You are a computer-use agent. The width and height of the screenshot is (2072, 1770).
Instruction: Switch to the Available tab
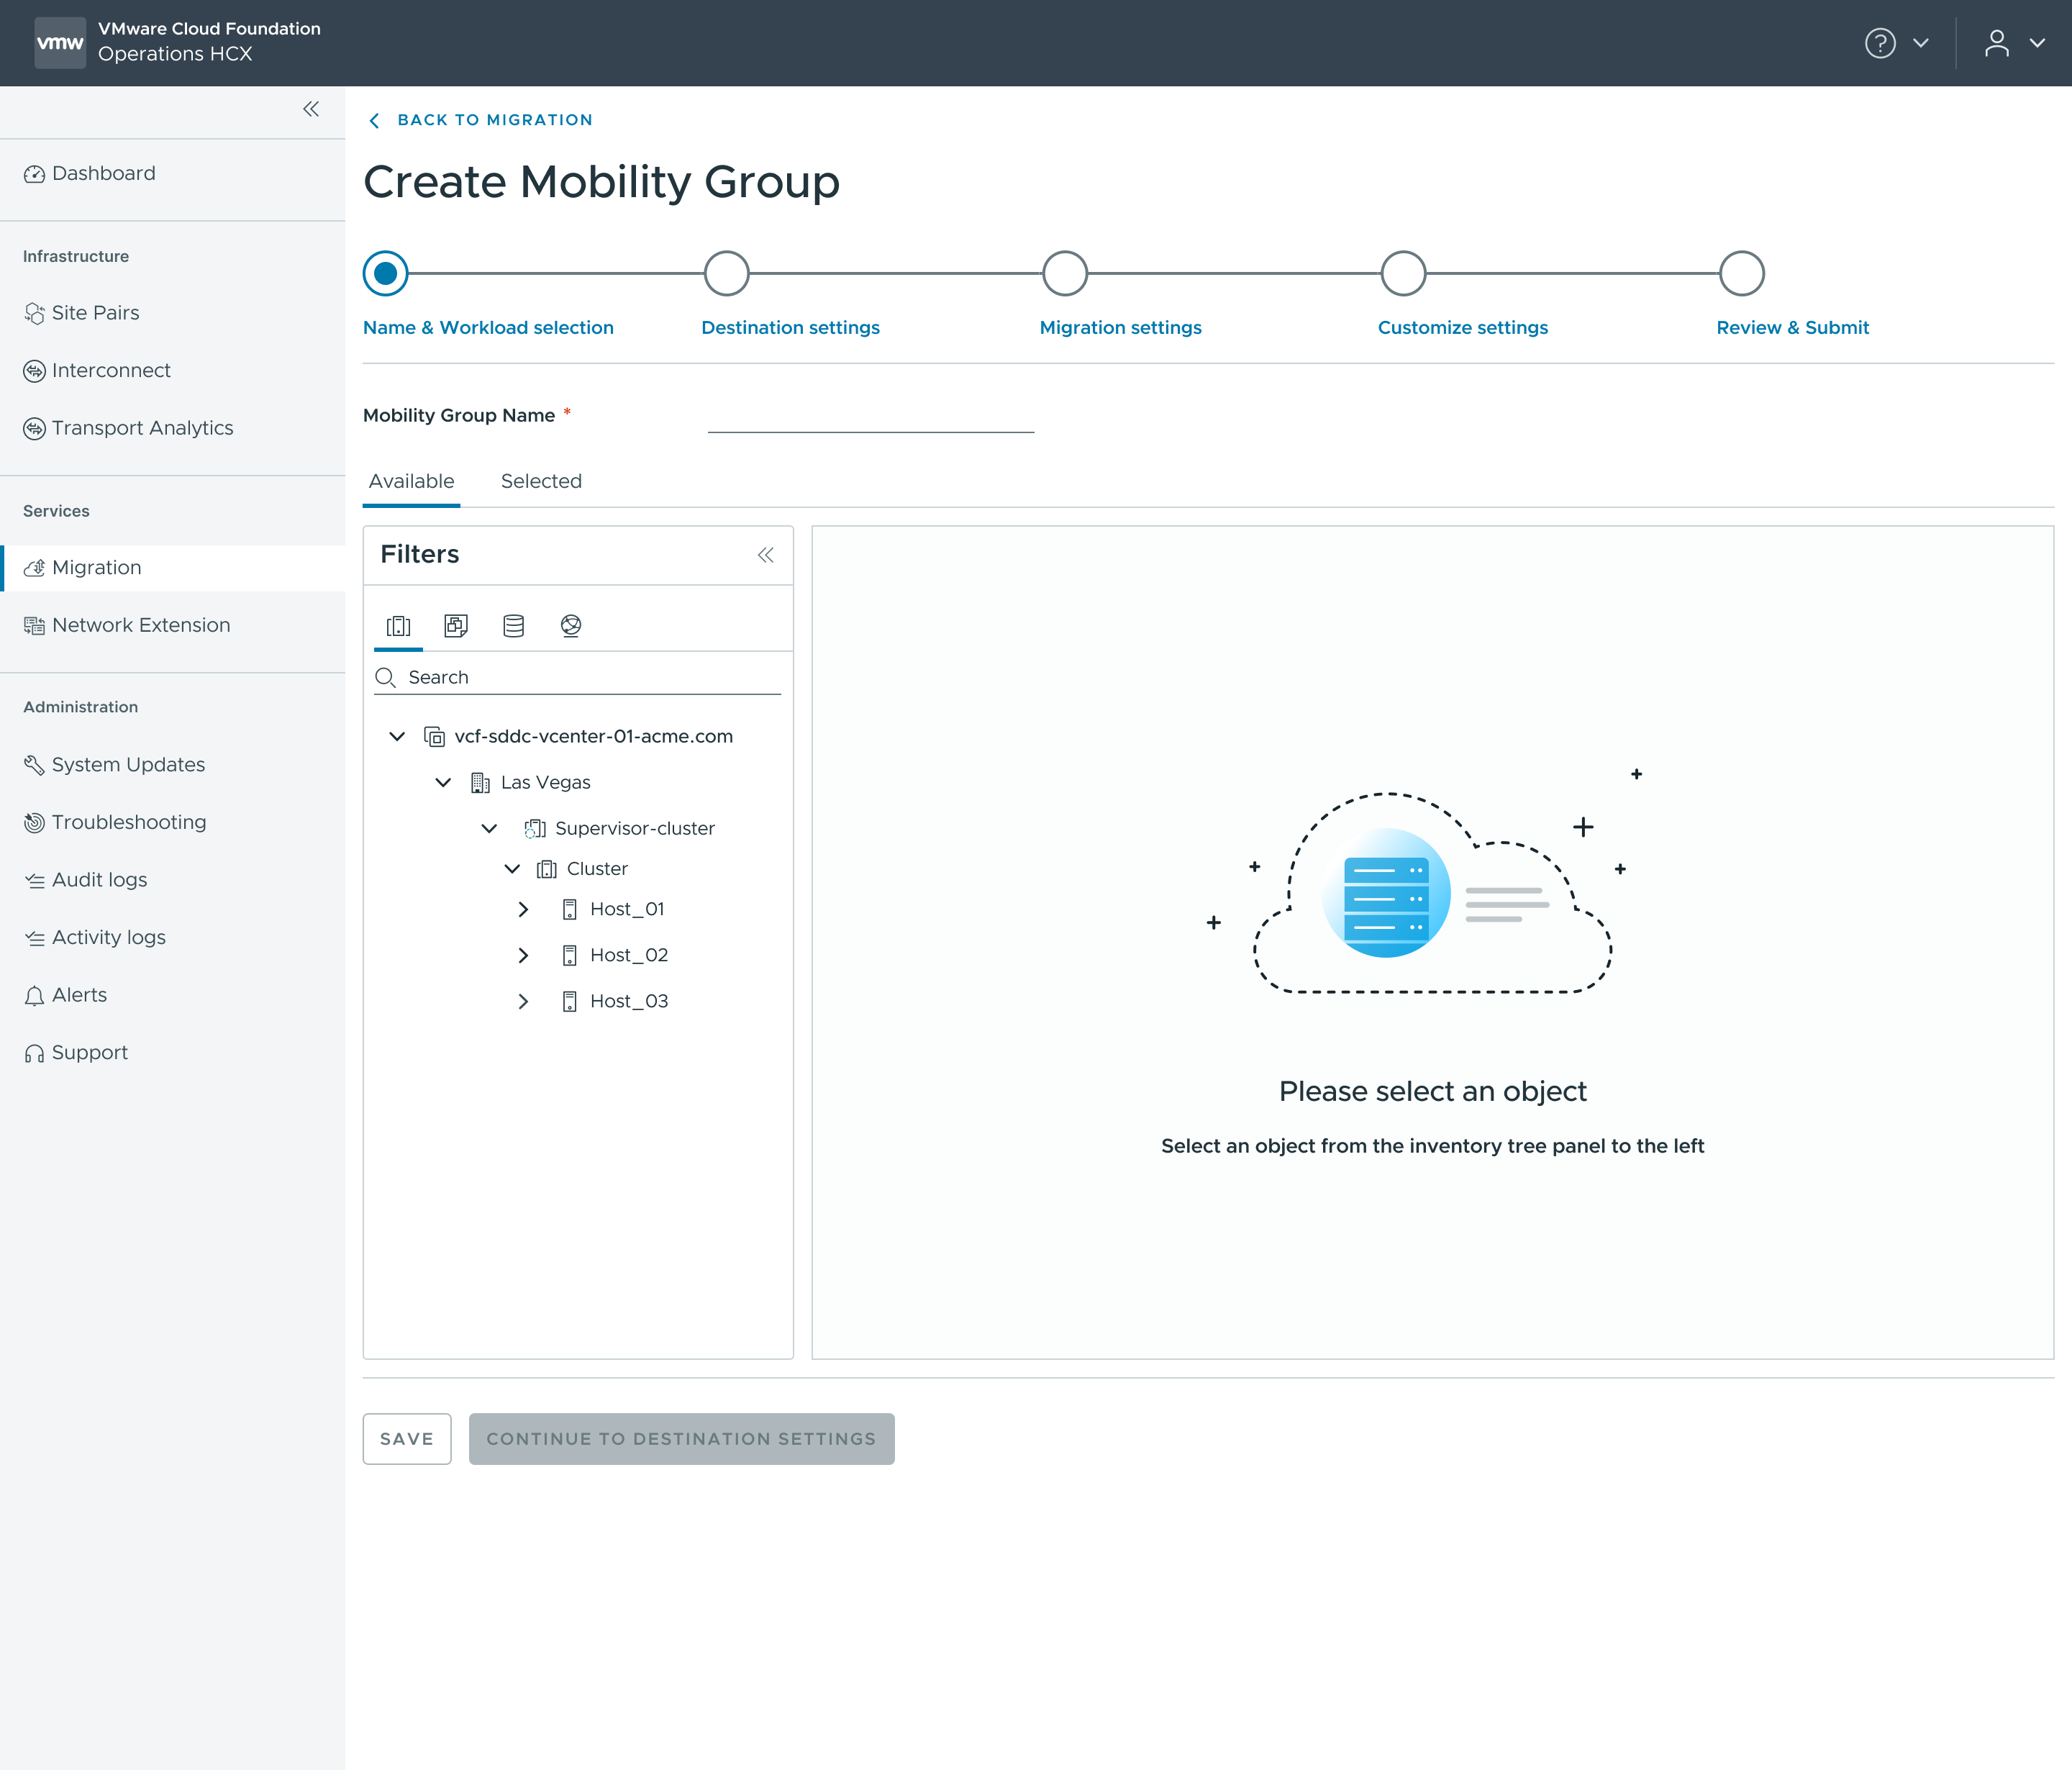point(411,482)
